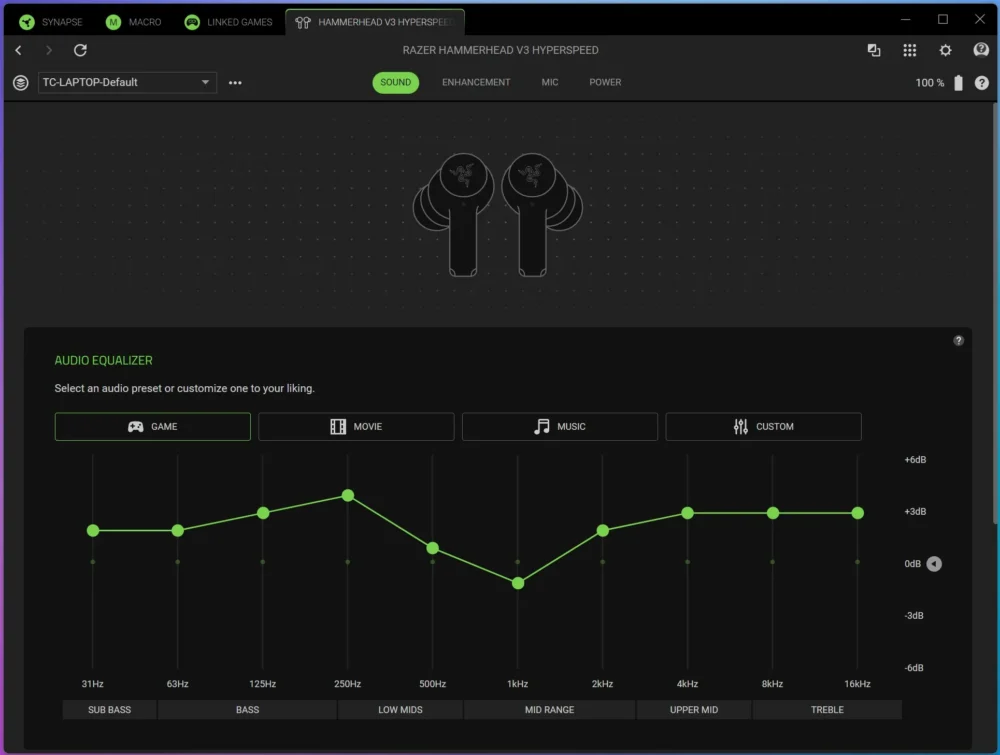This screenshot has height=755, width=1000.
Task: Go back with the left arrow
Action: coord(18,50)
